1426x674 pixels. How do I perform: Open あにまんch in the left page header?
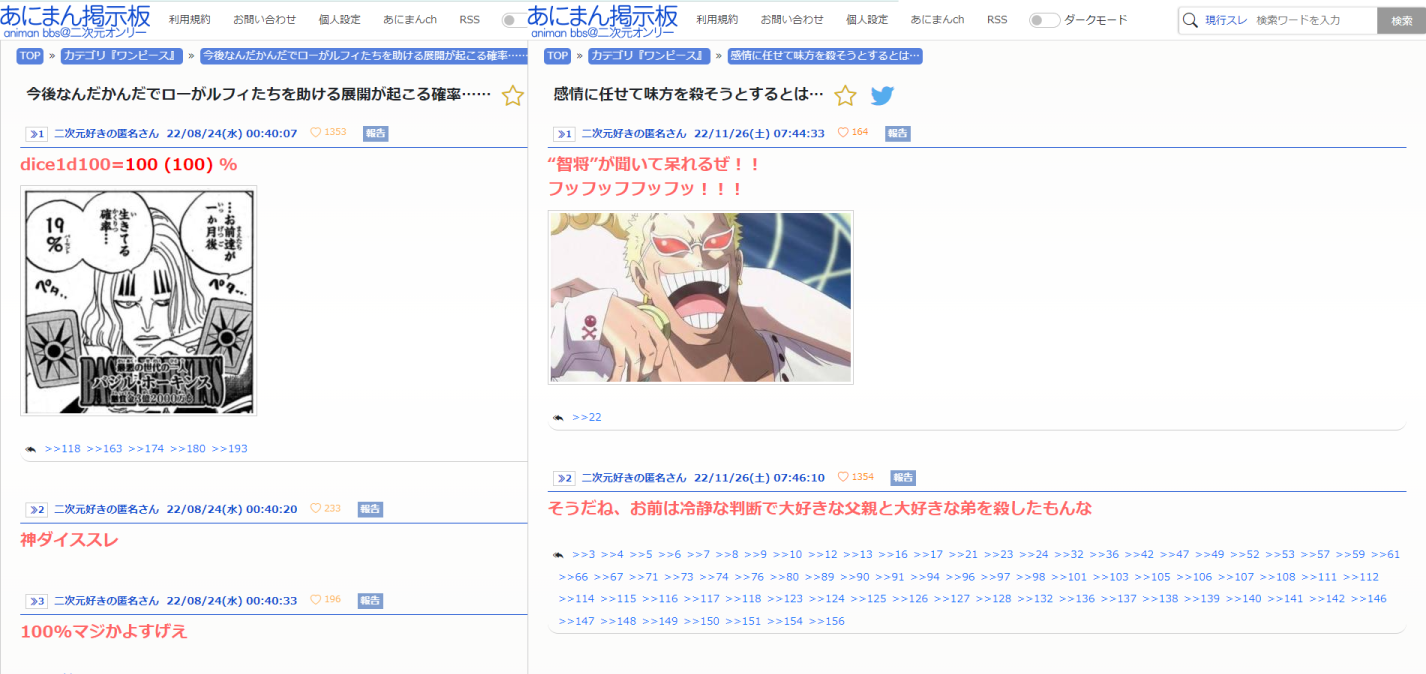(410, 20)
